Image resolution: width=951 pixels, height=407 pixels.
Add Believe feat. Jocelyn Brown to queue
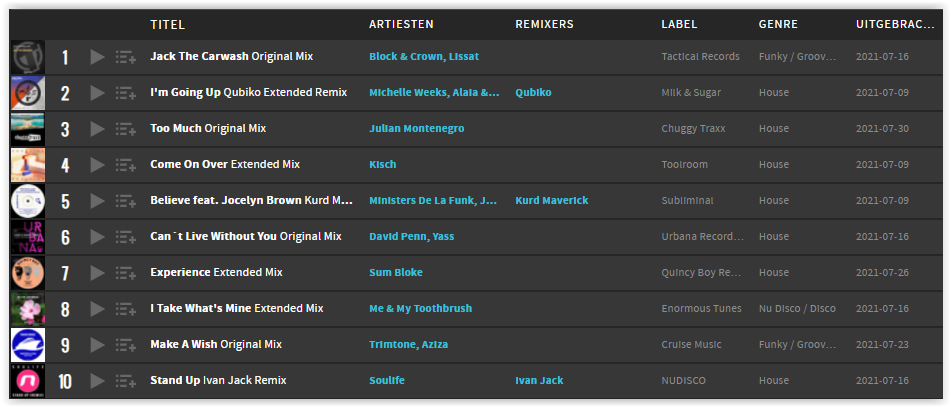coord(126,201)
